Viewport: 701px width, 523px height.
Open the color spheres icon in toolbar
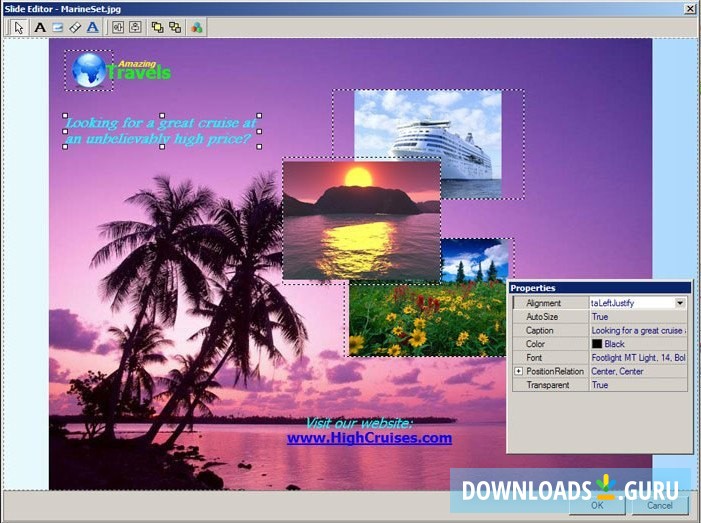coord(197,28)
